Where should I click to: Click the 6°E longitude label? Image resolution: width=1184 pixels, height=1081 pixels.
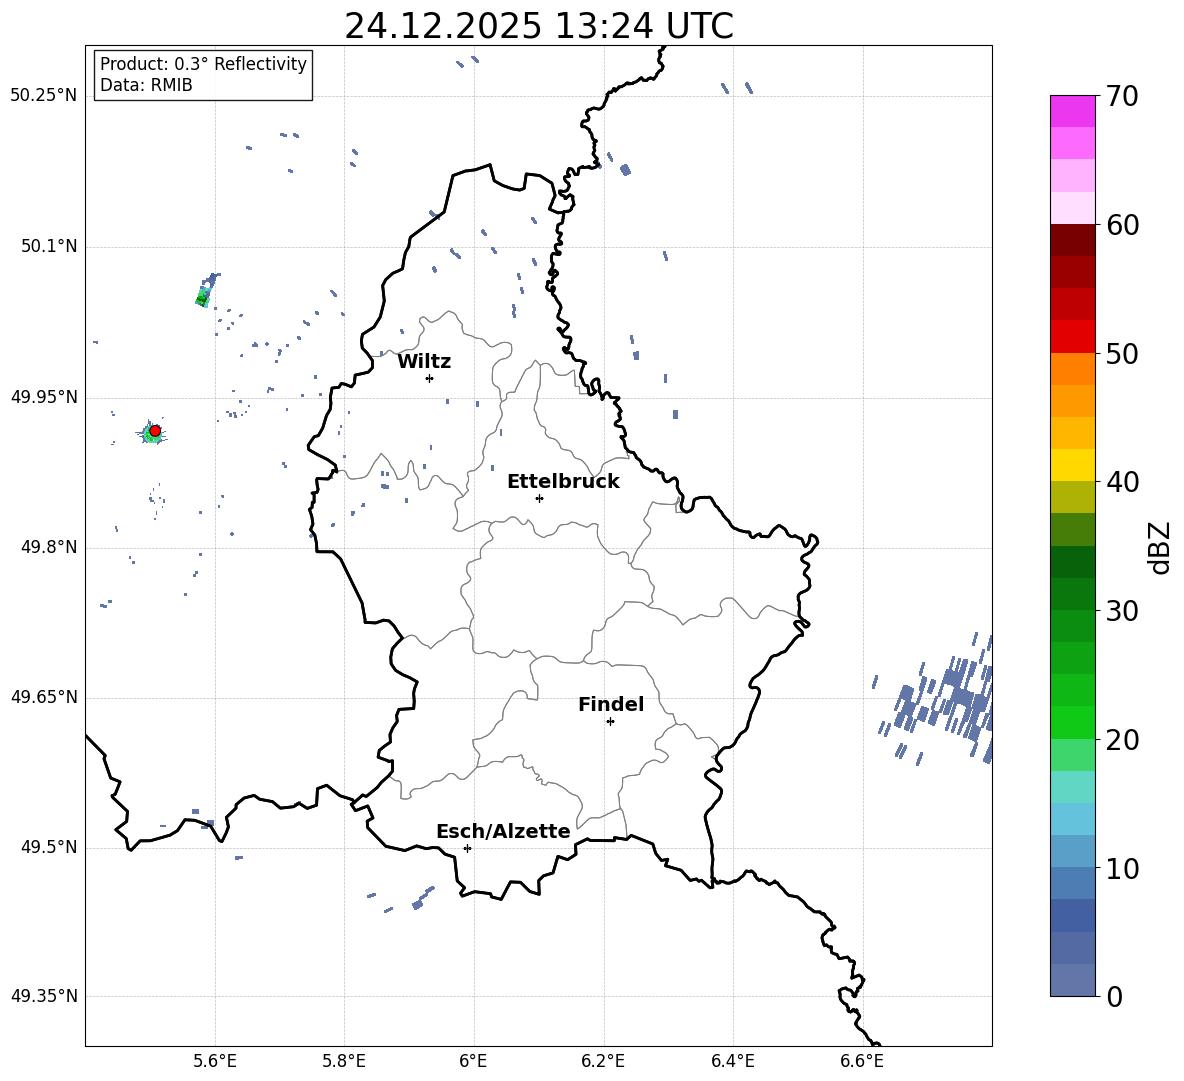tap(473, 1061)
